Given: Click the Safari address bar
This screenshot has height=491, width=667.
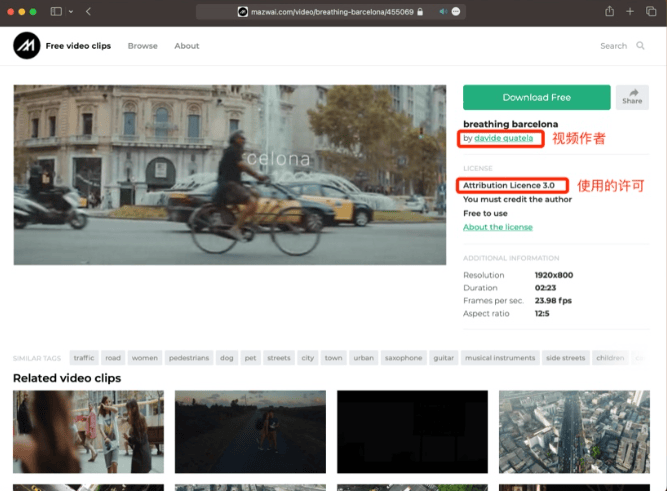Looking at the screenshot, I should coord(330,11).
